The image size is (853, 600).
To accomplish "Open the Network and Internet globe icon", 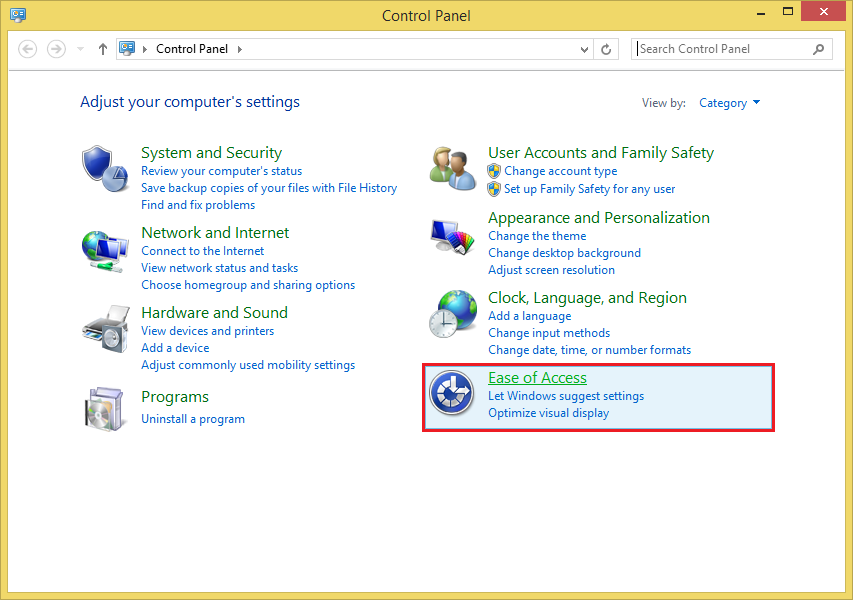I will click(x=105, y=251).
